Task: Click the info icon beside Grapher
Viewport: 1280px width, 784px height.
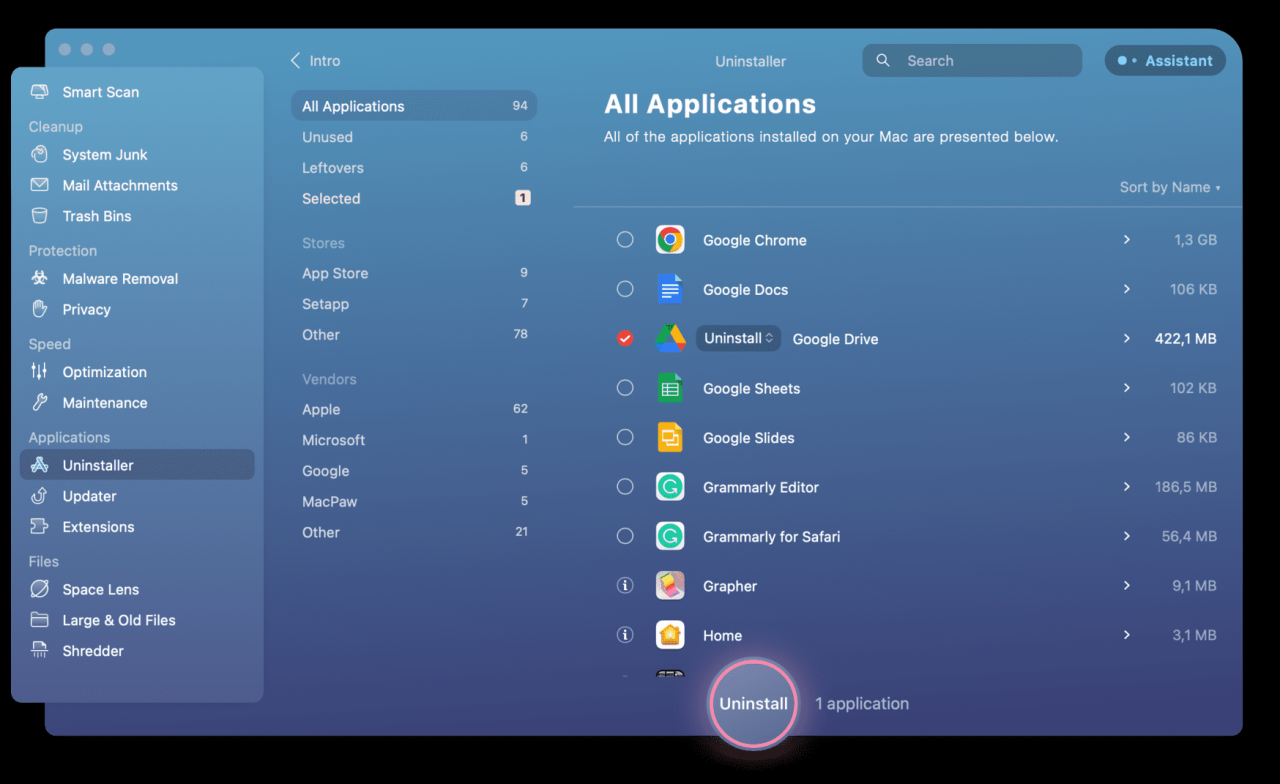Action: [x=625, y=586]
